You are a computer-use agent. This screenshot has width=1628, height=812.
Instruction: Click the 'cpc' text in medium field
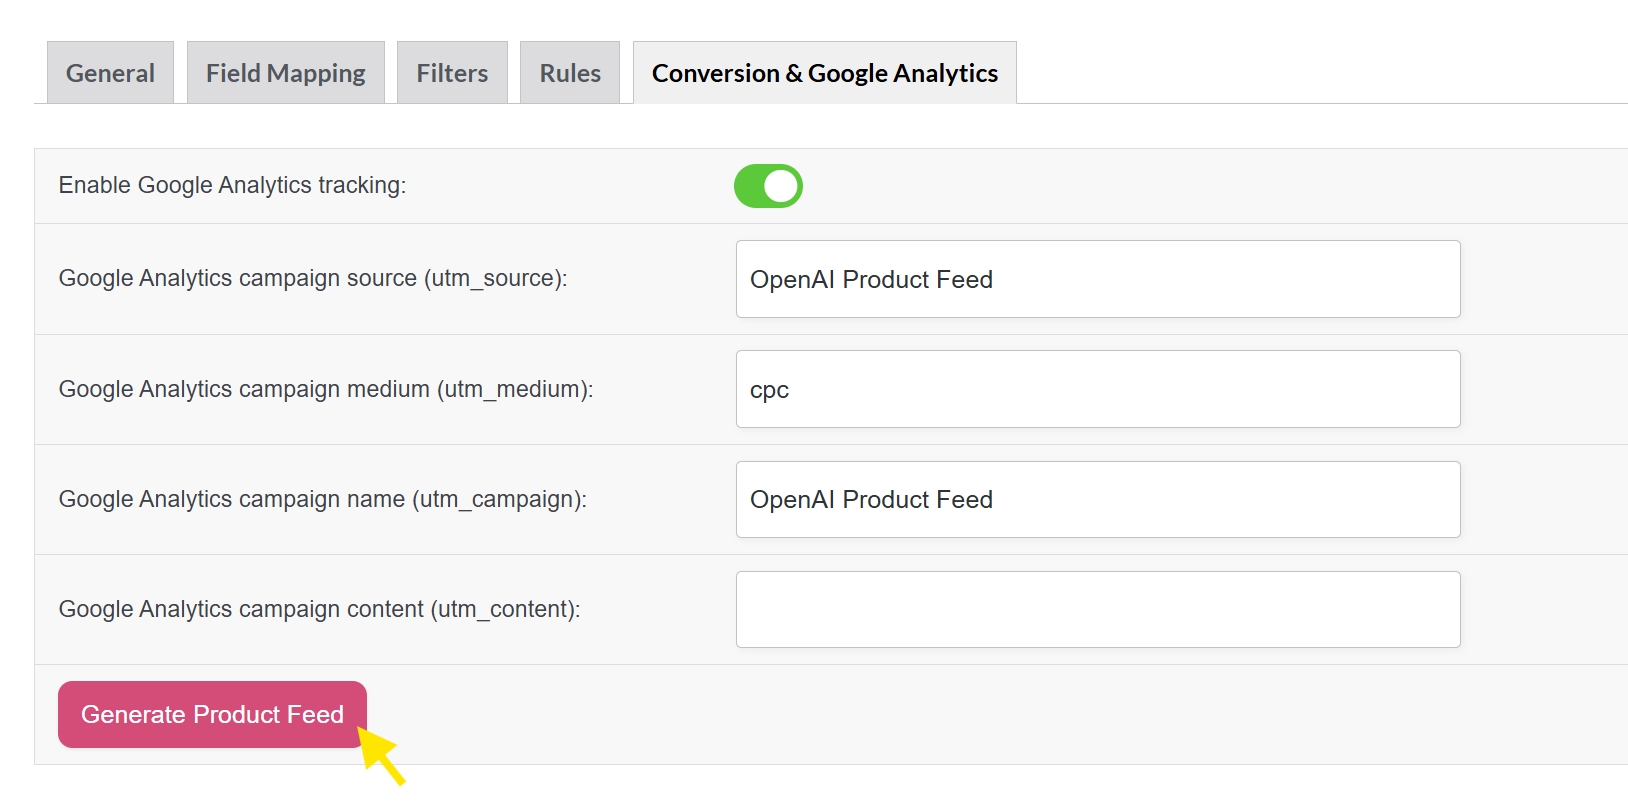(769, 390)
